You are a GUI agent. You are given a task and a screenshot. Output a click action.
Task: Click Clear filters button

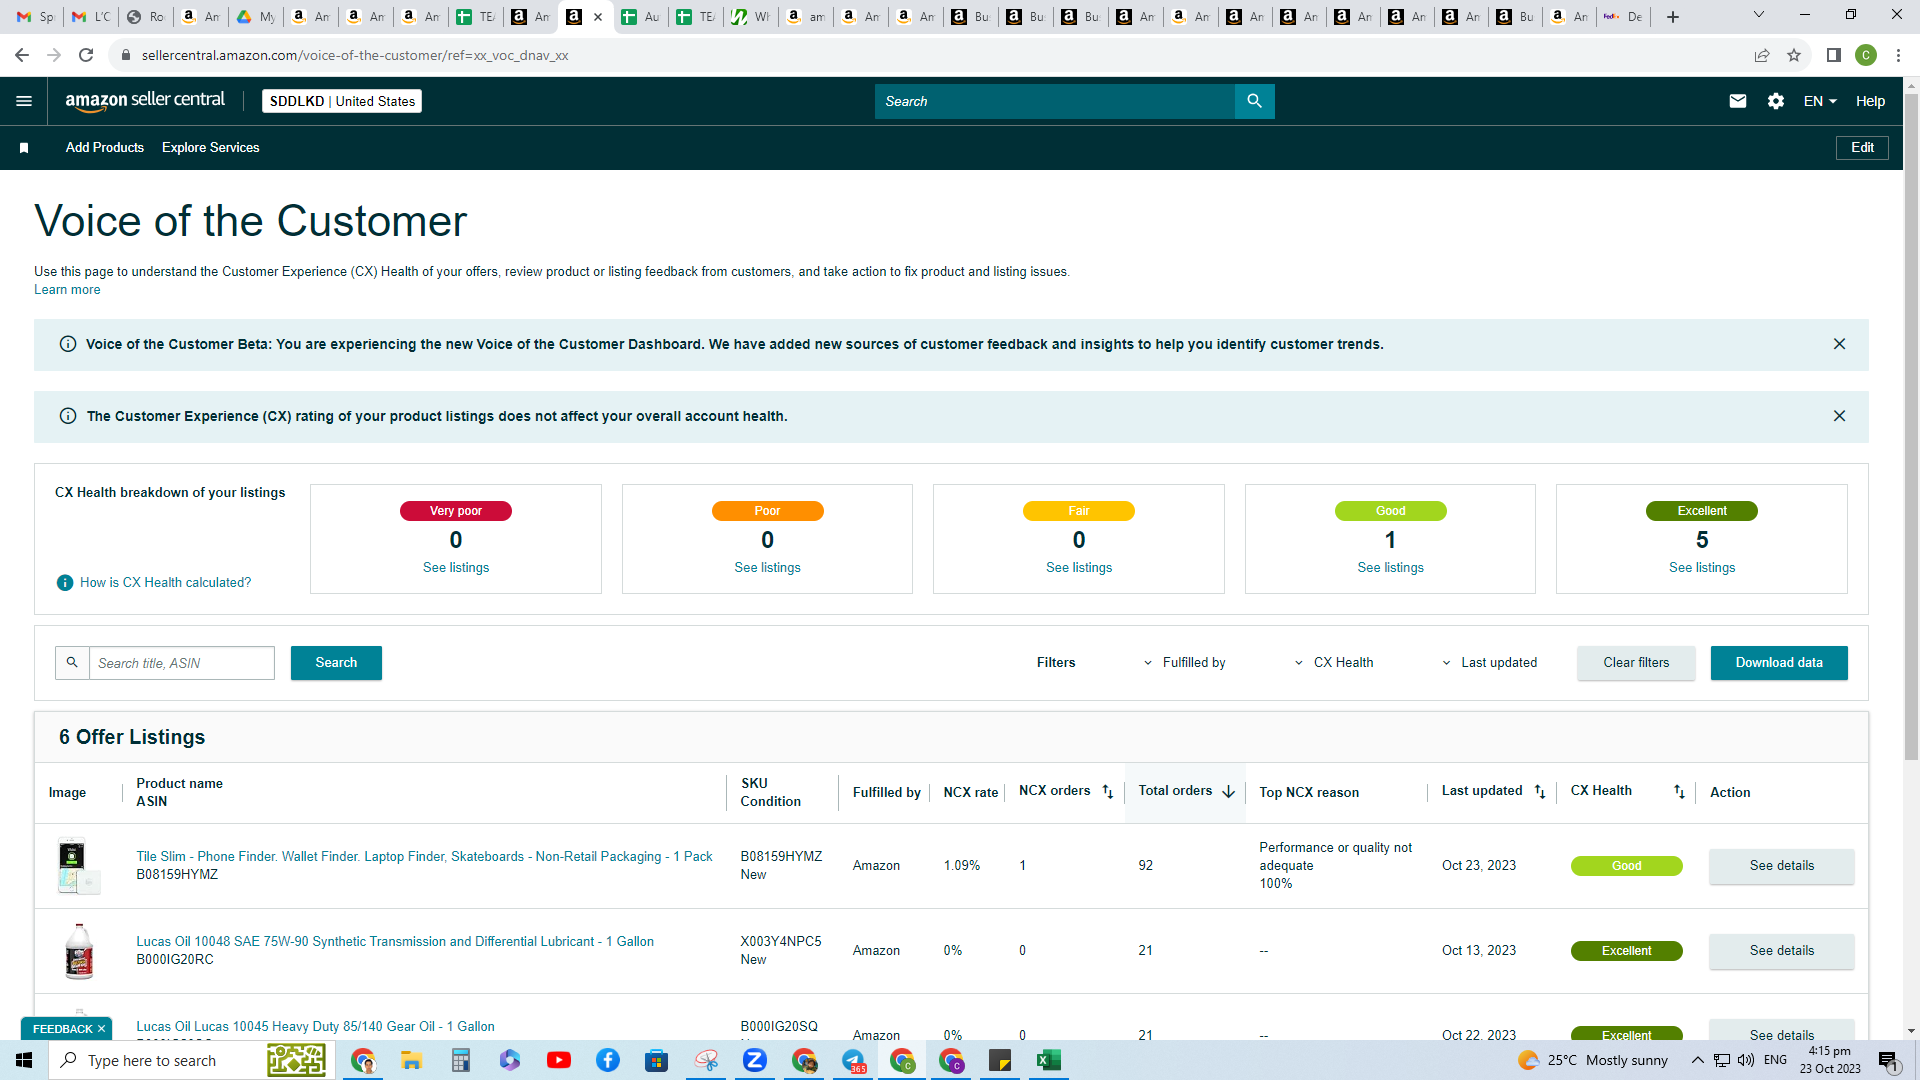click(x=1636, y=663)
